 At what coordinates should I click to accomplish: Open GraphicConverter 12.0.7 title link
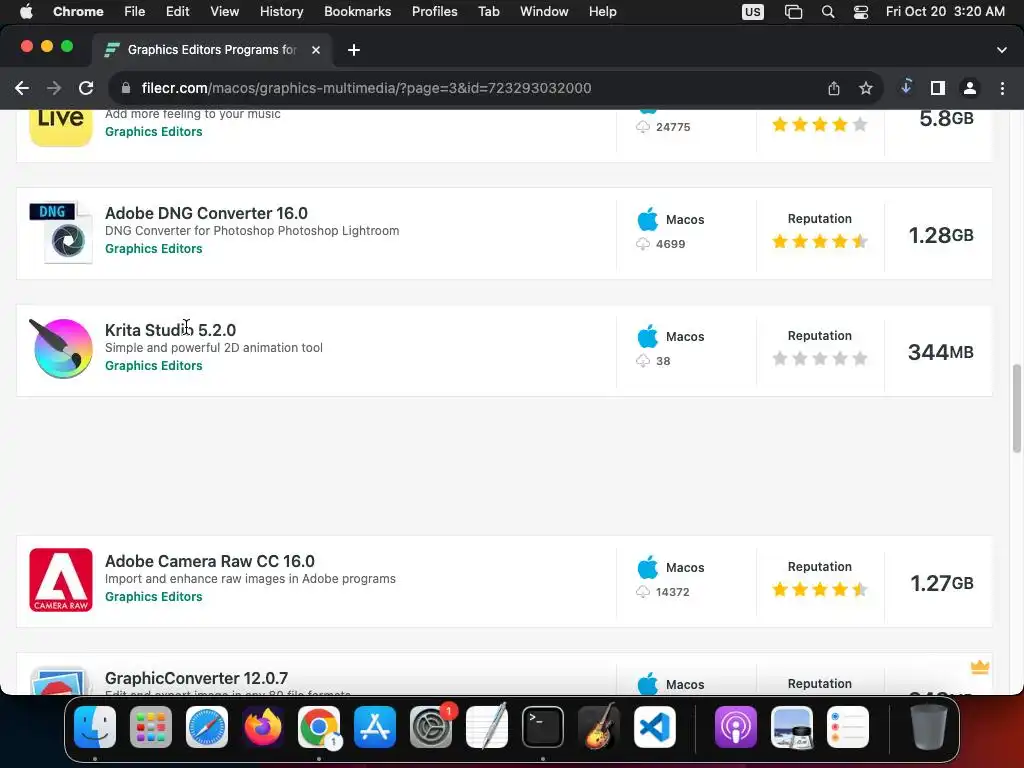point(197,678)
